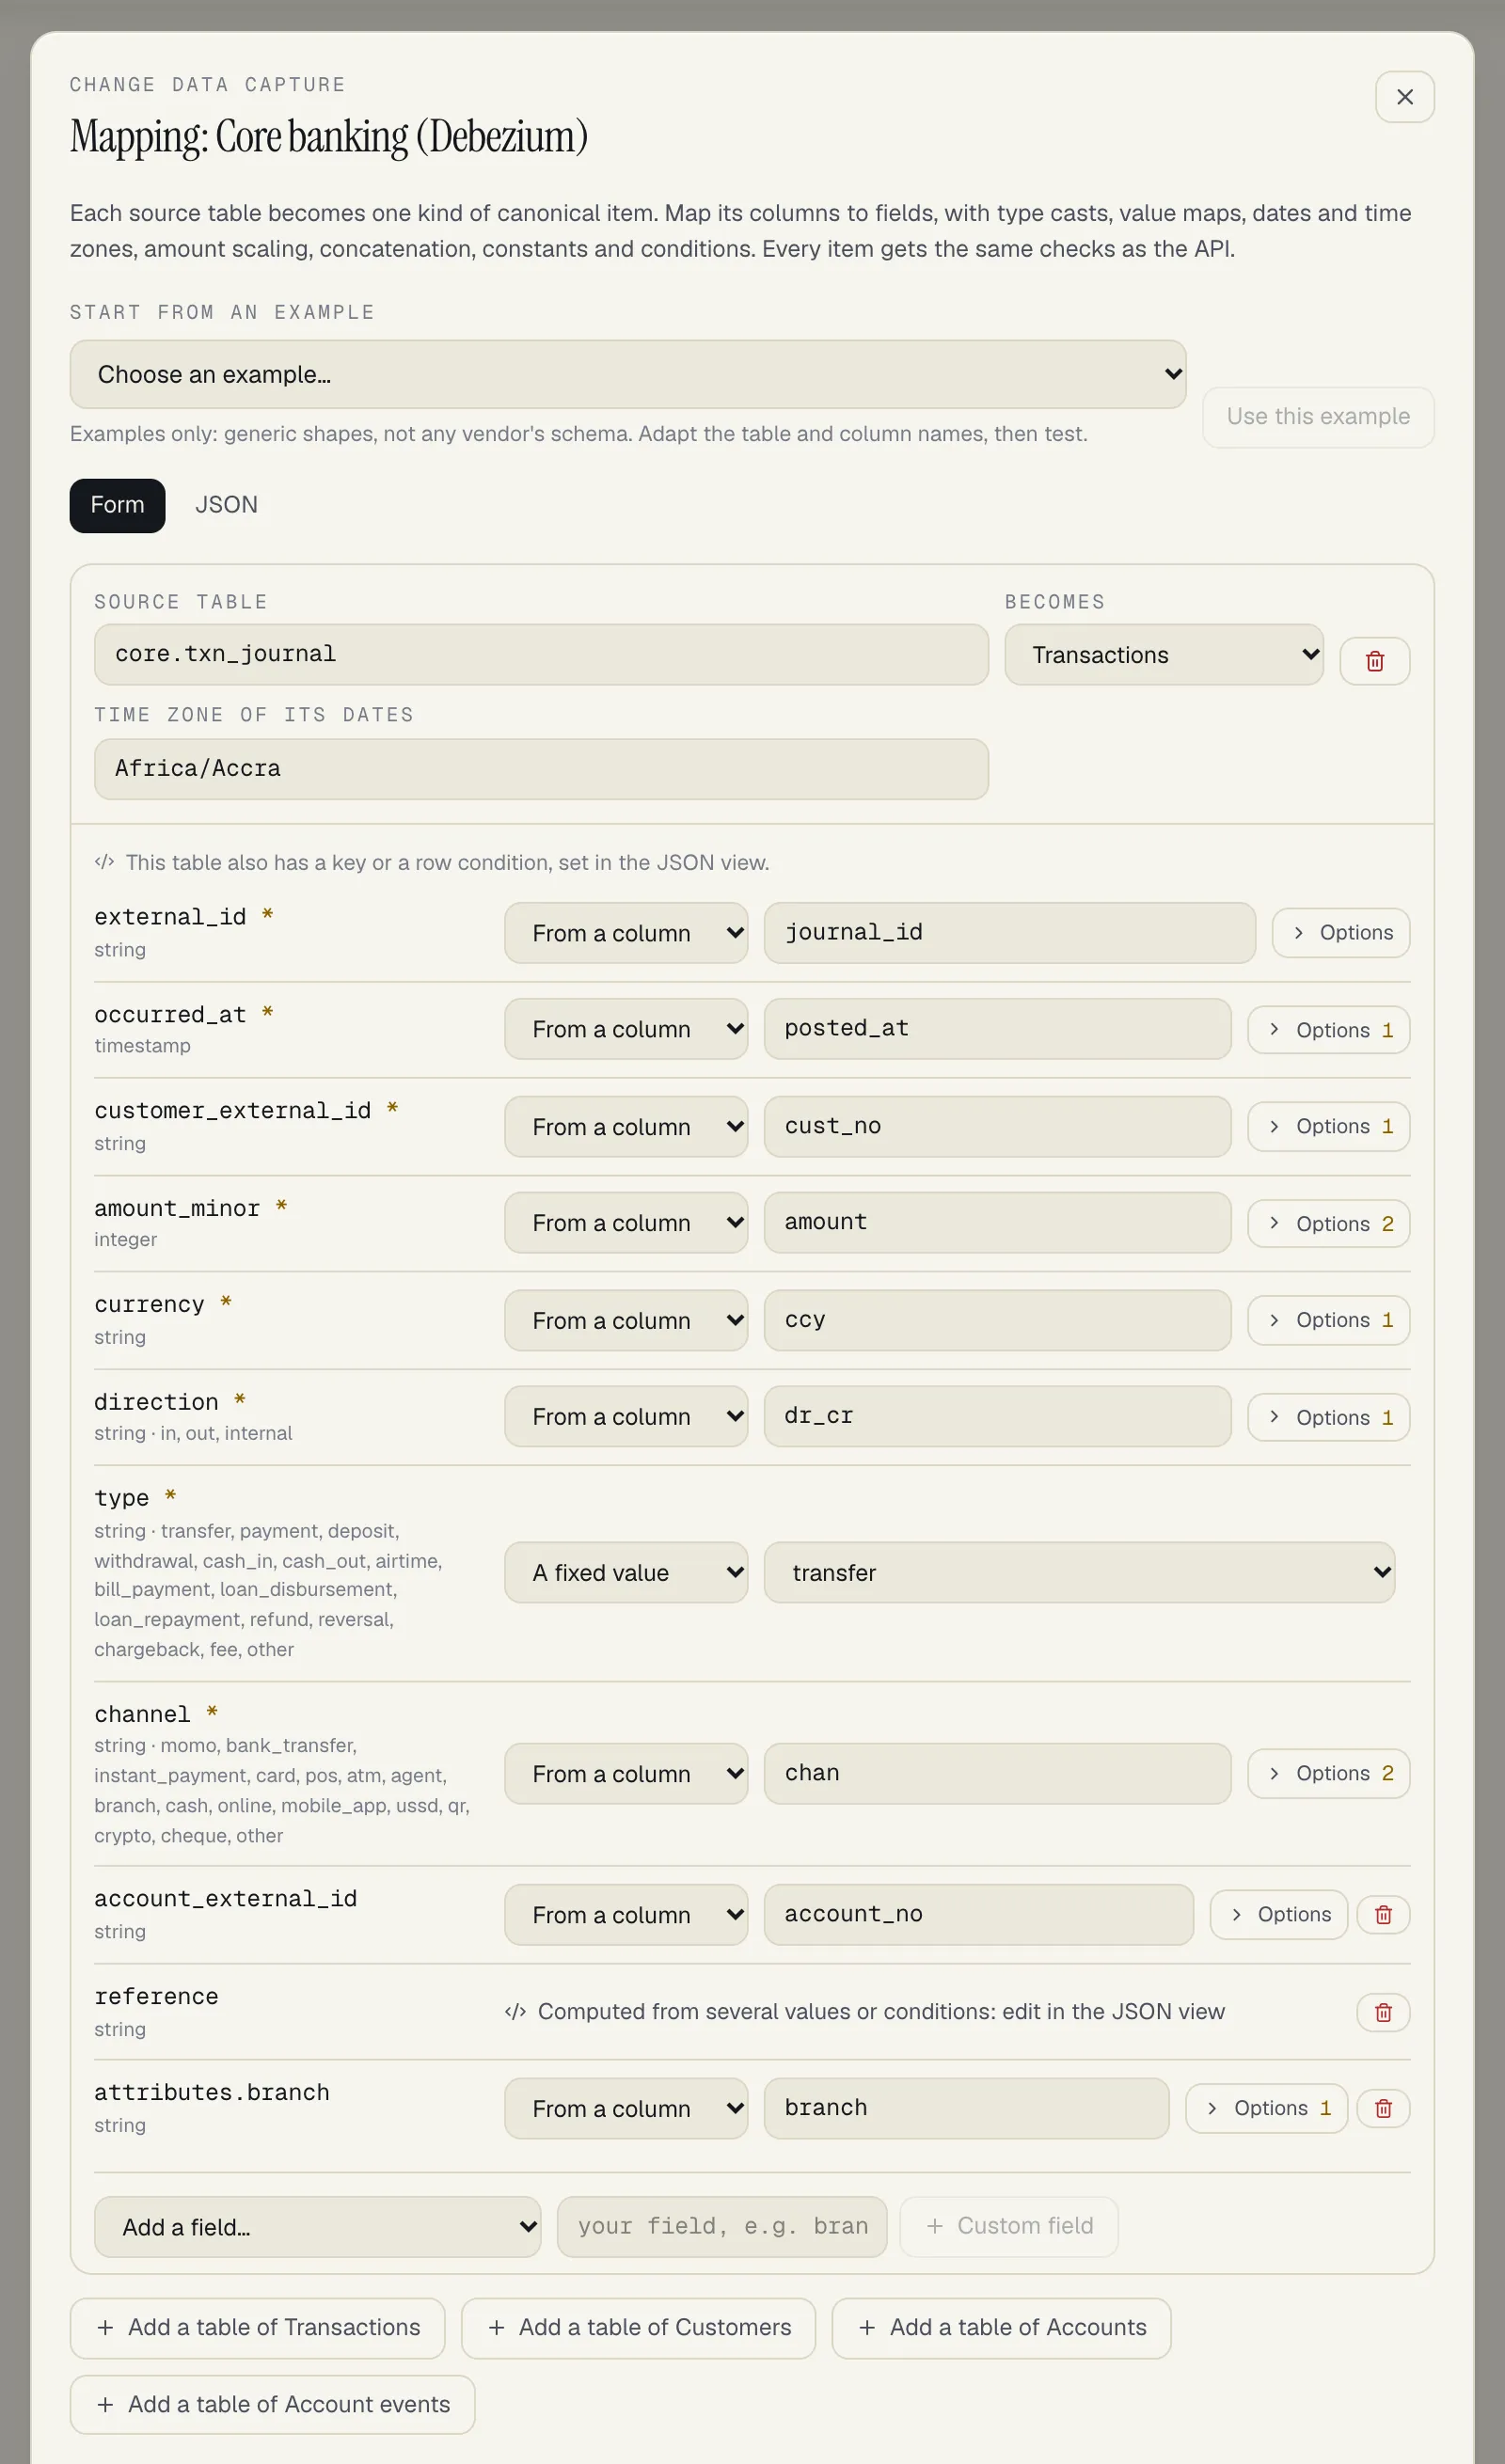Edit the dr_cr column field
Image resolution: width=1505 pixels, height=2464 pixels.
(x=997, y=1416)
